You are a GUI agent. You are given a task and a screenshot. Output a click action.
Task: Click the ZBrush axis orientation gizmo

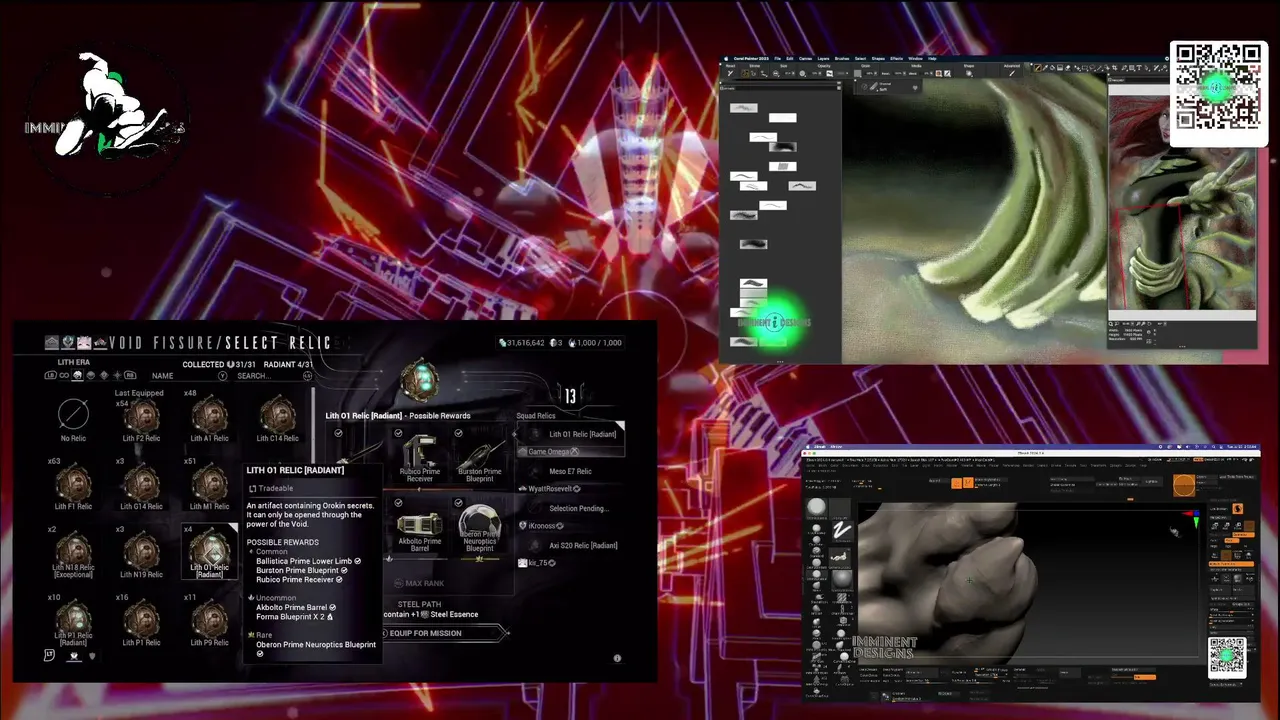tap(1191, 517)
